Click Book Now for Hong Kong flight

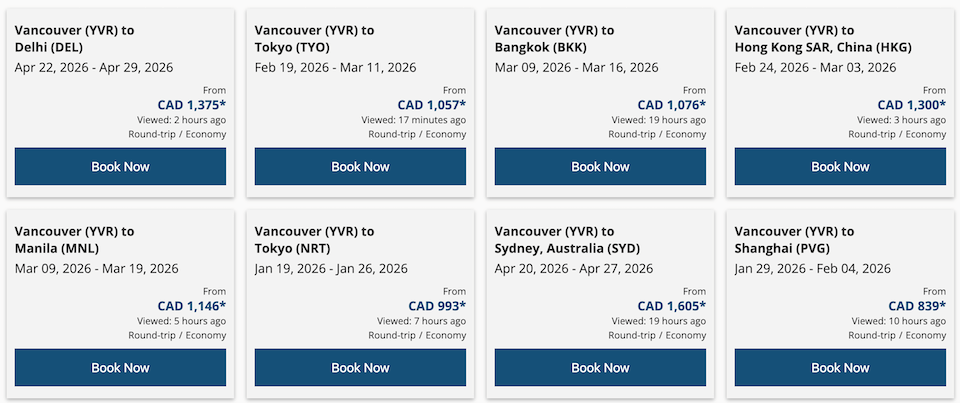click(x=840, y=167)
